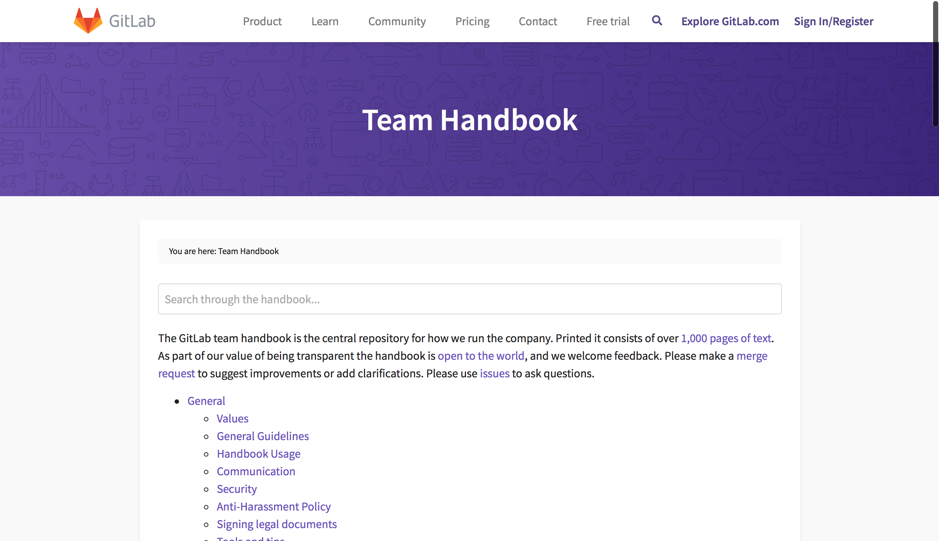Go to General Guidelines
This screenshot has width=939, height=541.
[x=262, y=436]
